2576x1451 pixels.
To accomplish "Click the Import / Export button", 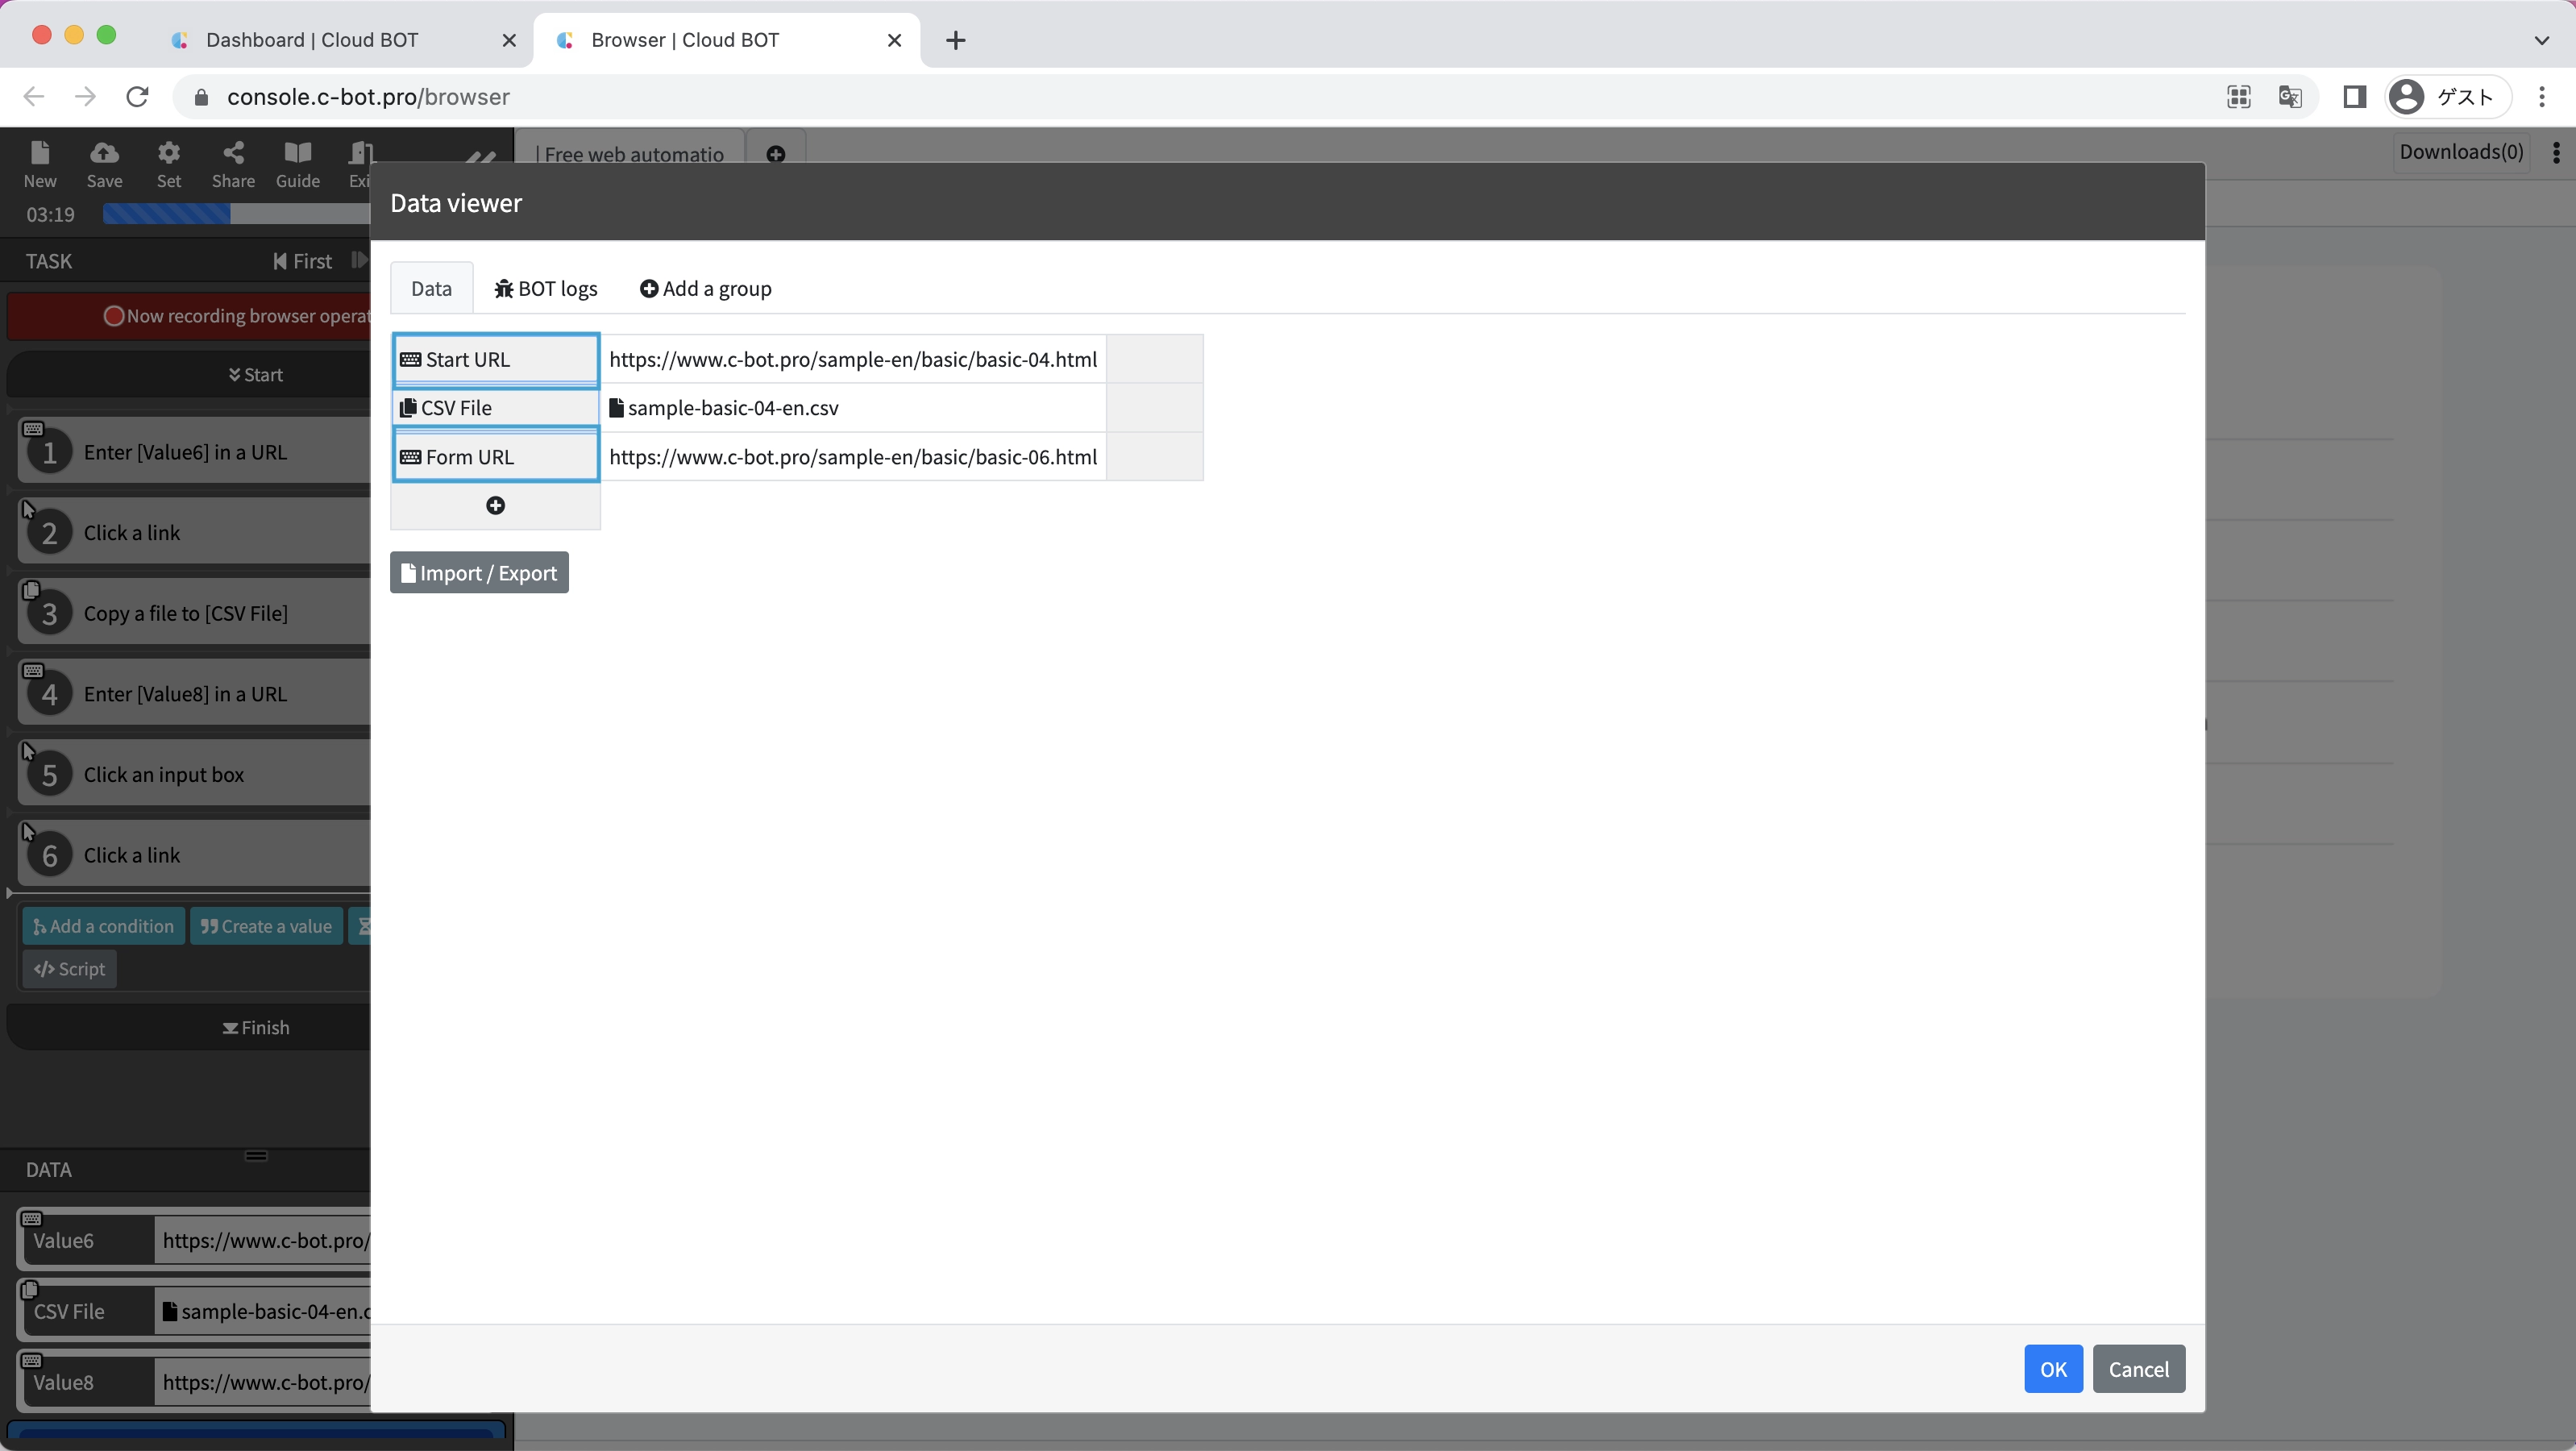I will click(479, 573).
